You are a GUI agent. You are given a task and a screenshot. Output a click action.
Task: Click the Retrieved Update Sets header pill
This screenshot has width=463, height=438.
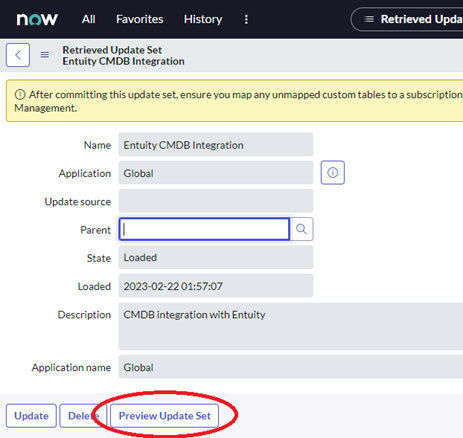[407, 19]
